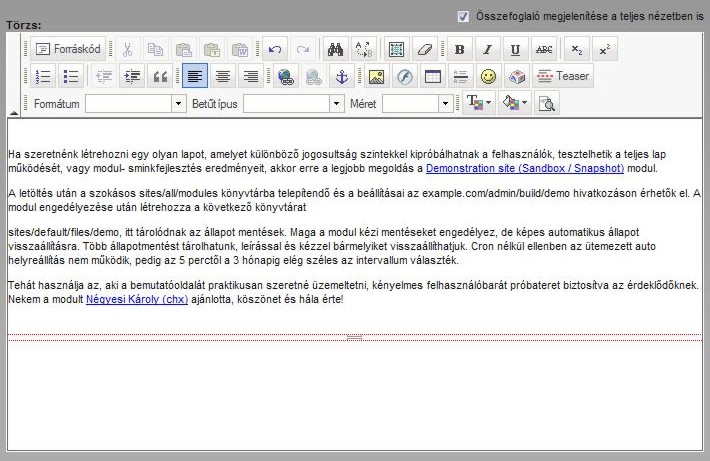Image resolution: width=710 pixels, height=461 pixels.
Task: Open background color picker
Action: [515, 103]
